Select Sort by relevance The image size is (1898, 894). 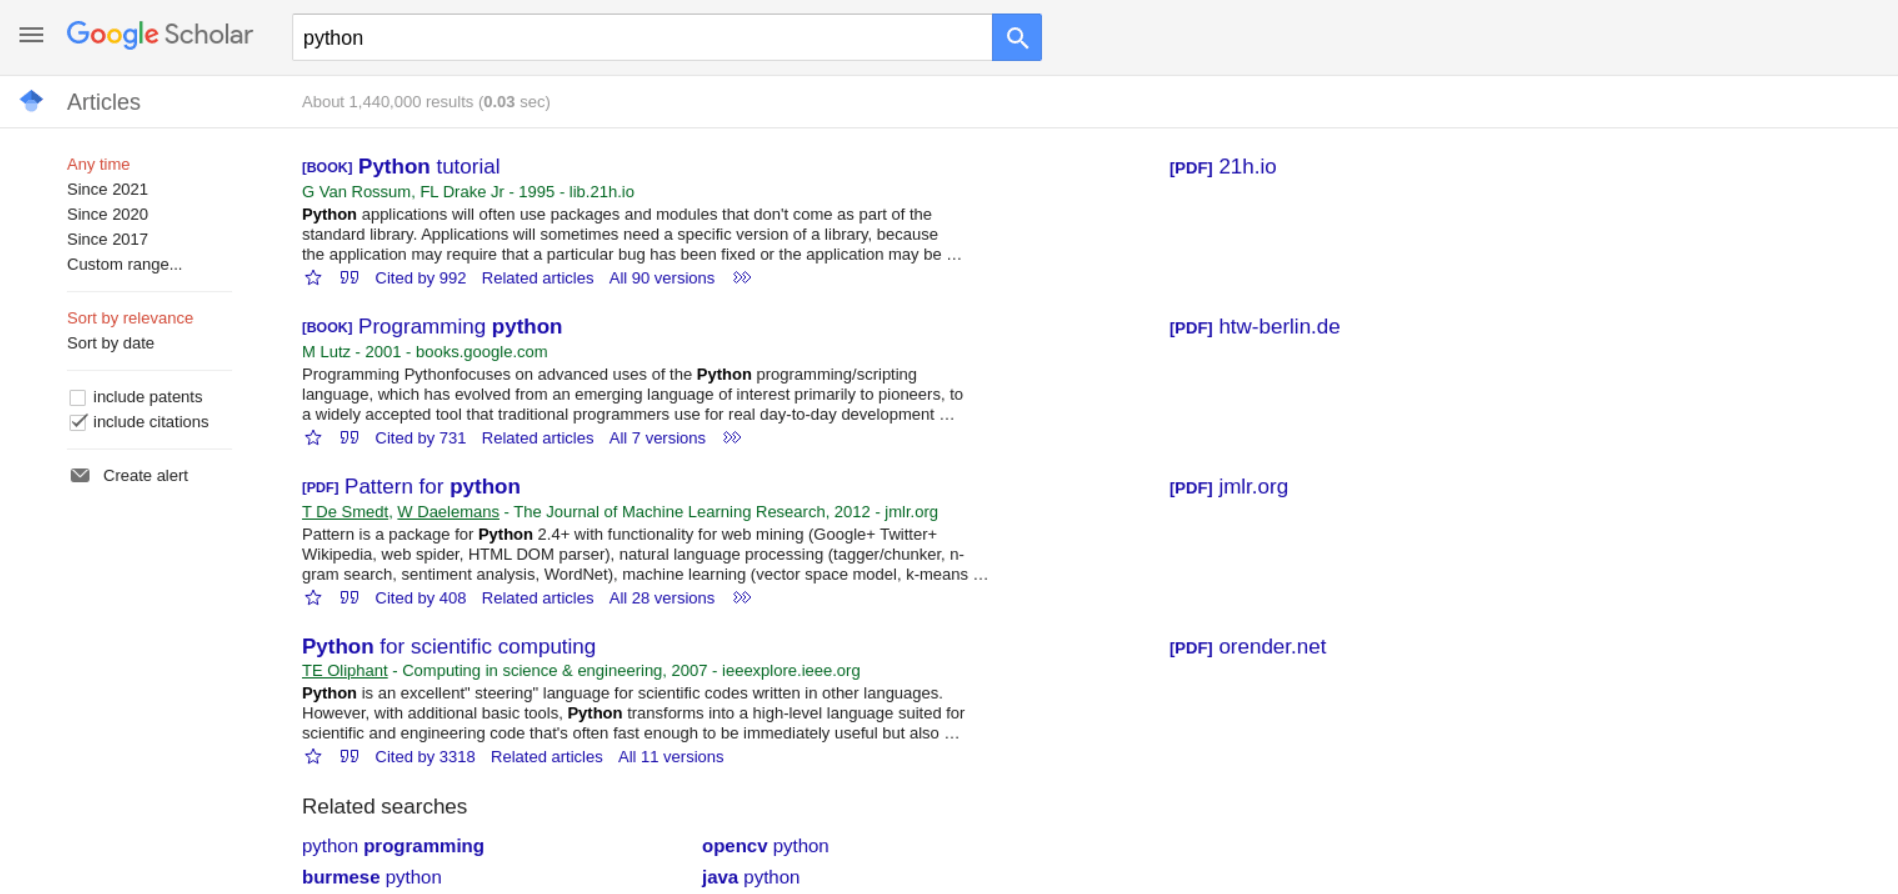[130, 318]
